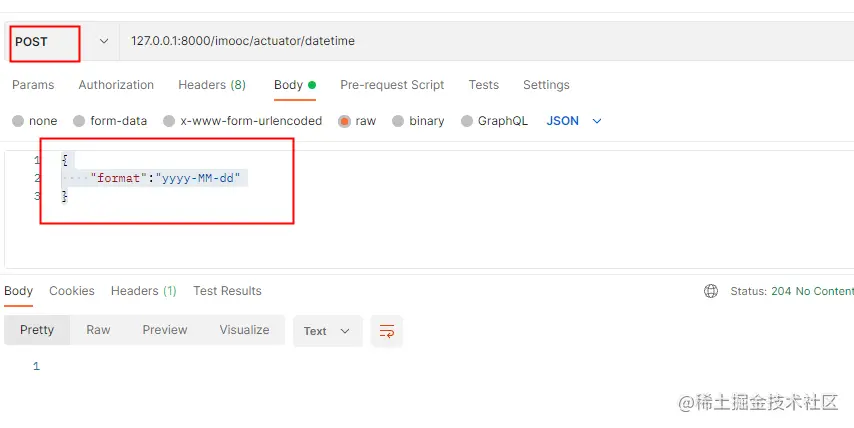Switch to the Params tab
Screen dimensions: 854x428
click(33, 85)
